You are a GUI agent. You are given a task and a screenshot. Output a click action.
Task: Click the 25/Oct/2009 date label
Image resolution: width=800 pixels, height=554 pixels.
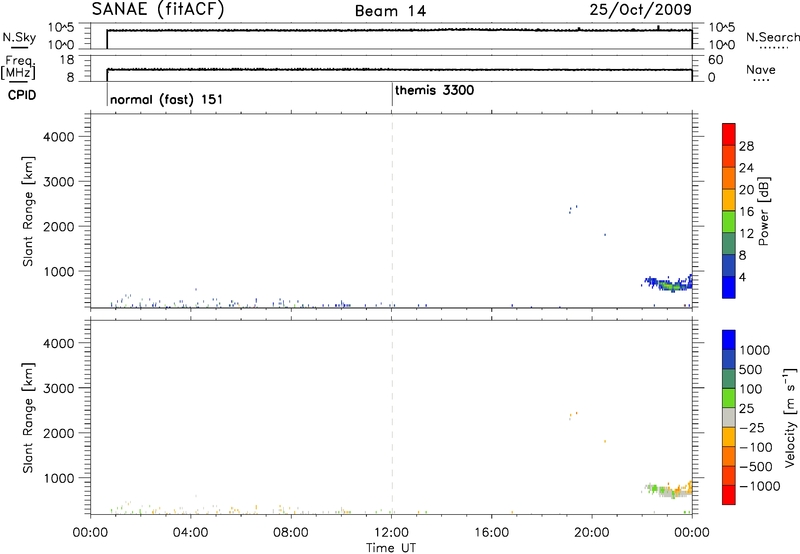click(x=640, y=10)
